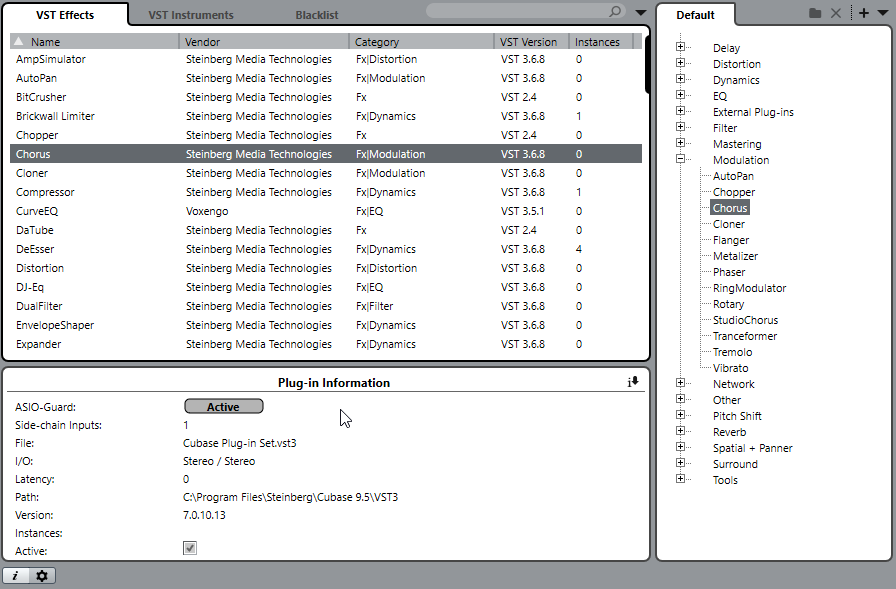Sort by the VST Version column header
This screenshot has width=896, height=589.
(531, 42)
